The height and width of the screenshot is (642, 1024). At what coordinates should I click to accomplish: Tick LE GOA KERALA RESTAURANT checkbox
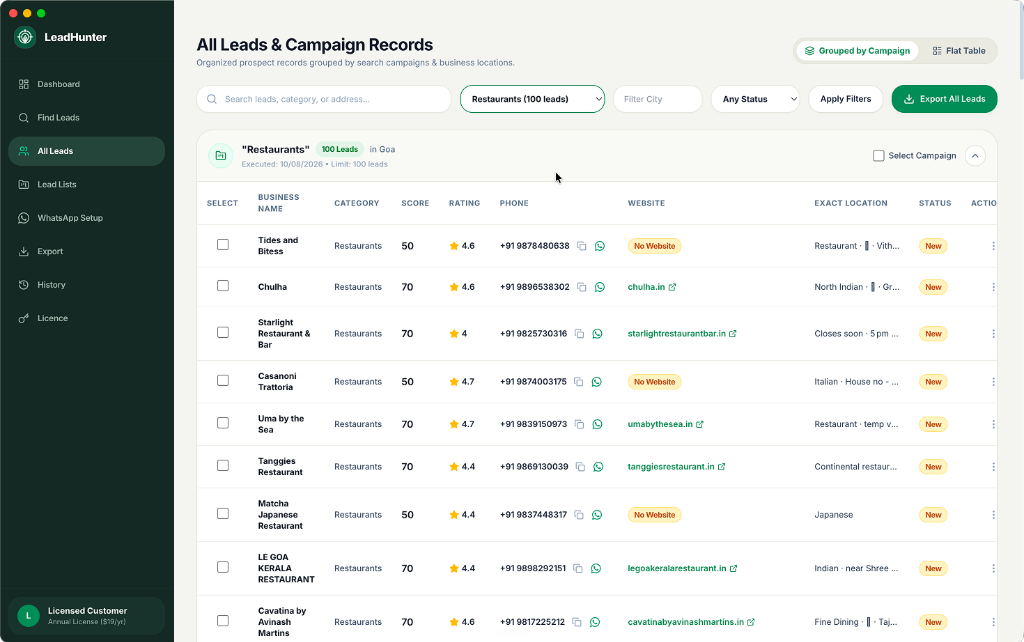coord(223,568)
